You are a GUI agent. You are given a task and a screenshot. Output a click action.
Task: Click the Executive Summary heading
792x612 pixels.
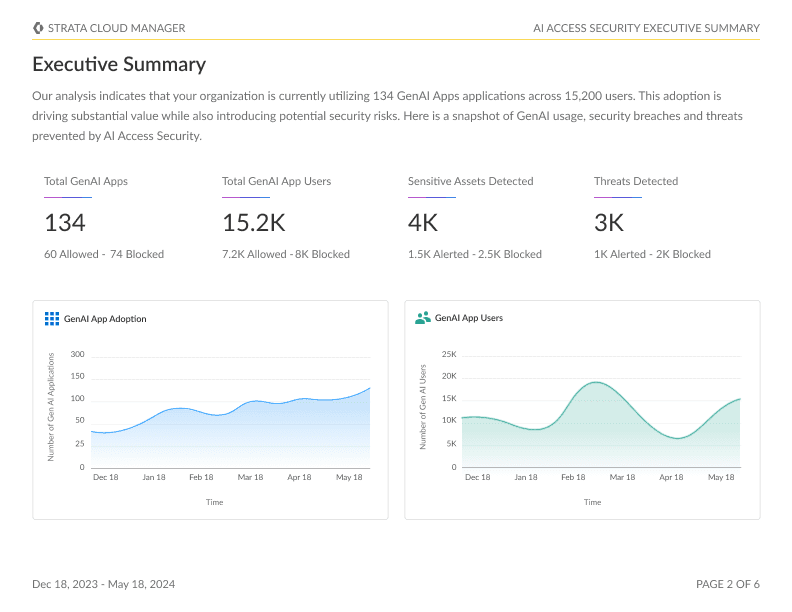(x=119, y=64)
